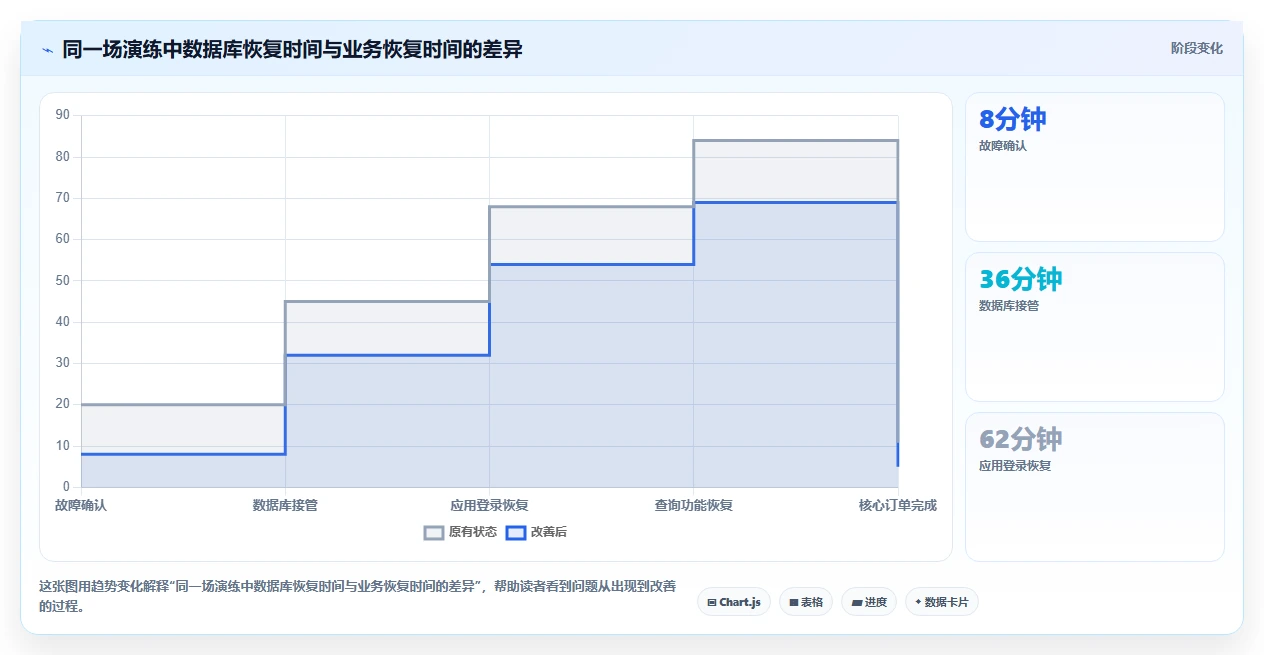Image resolution: width=1264 pixels, height=655 pixels.
Task: Click the 核心订单完成 x-axis label
Action: pos(898,505)
